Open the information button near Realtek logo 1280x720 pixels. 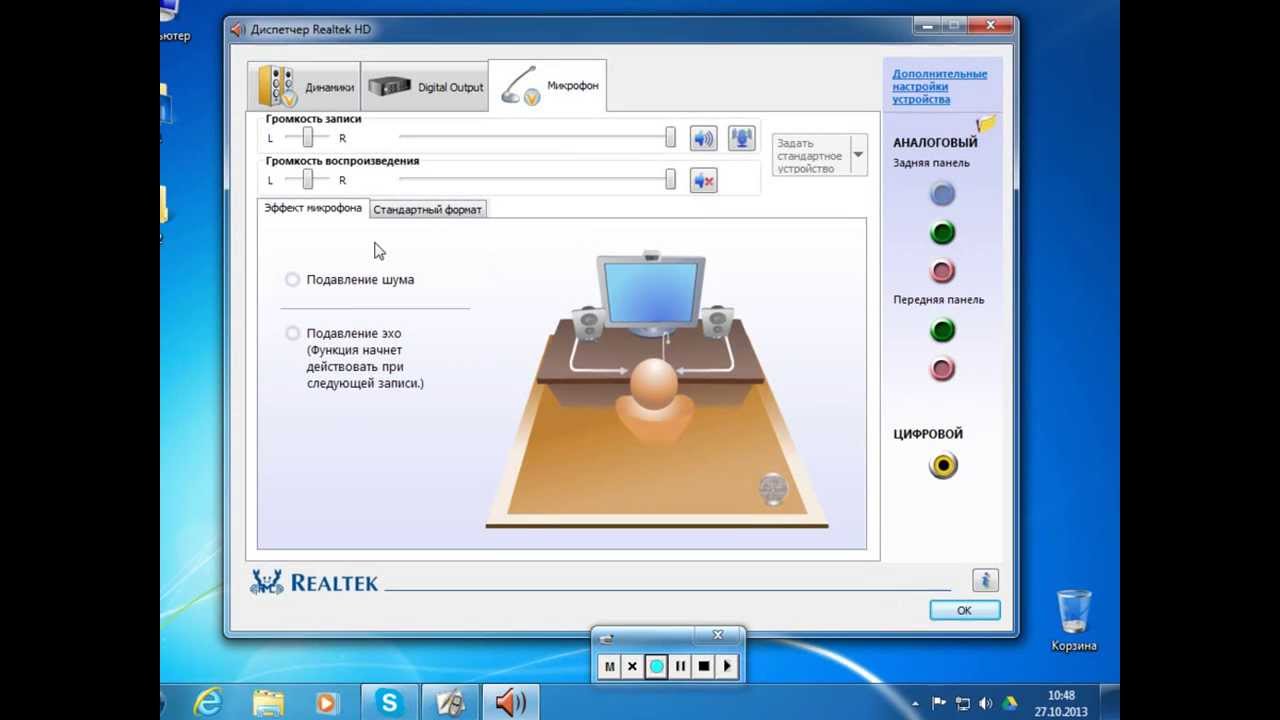point(985,580)
